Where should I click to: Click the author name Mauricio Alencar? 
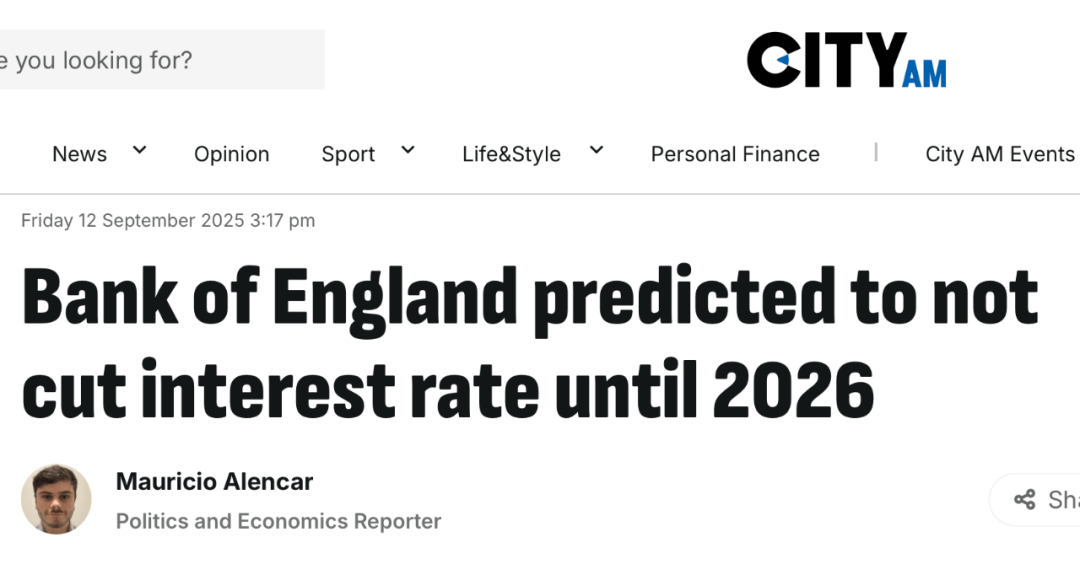[x=214, y=482]
